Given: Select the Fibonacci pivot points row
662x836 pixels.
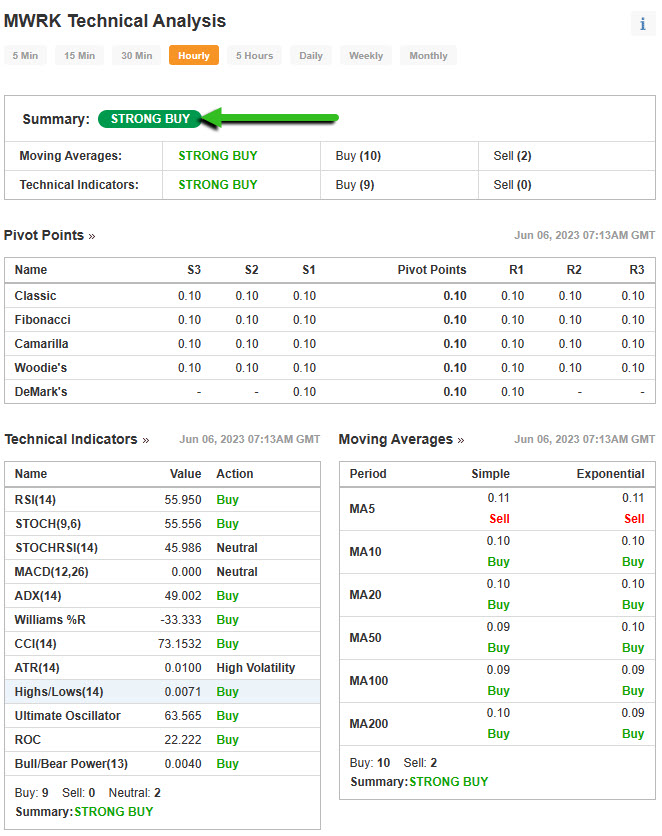Looking at the screenshot, I should tap(330, 320).
